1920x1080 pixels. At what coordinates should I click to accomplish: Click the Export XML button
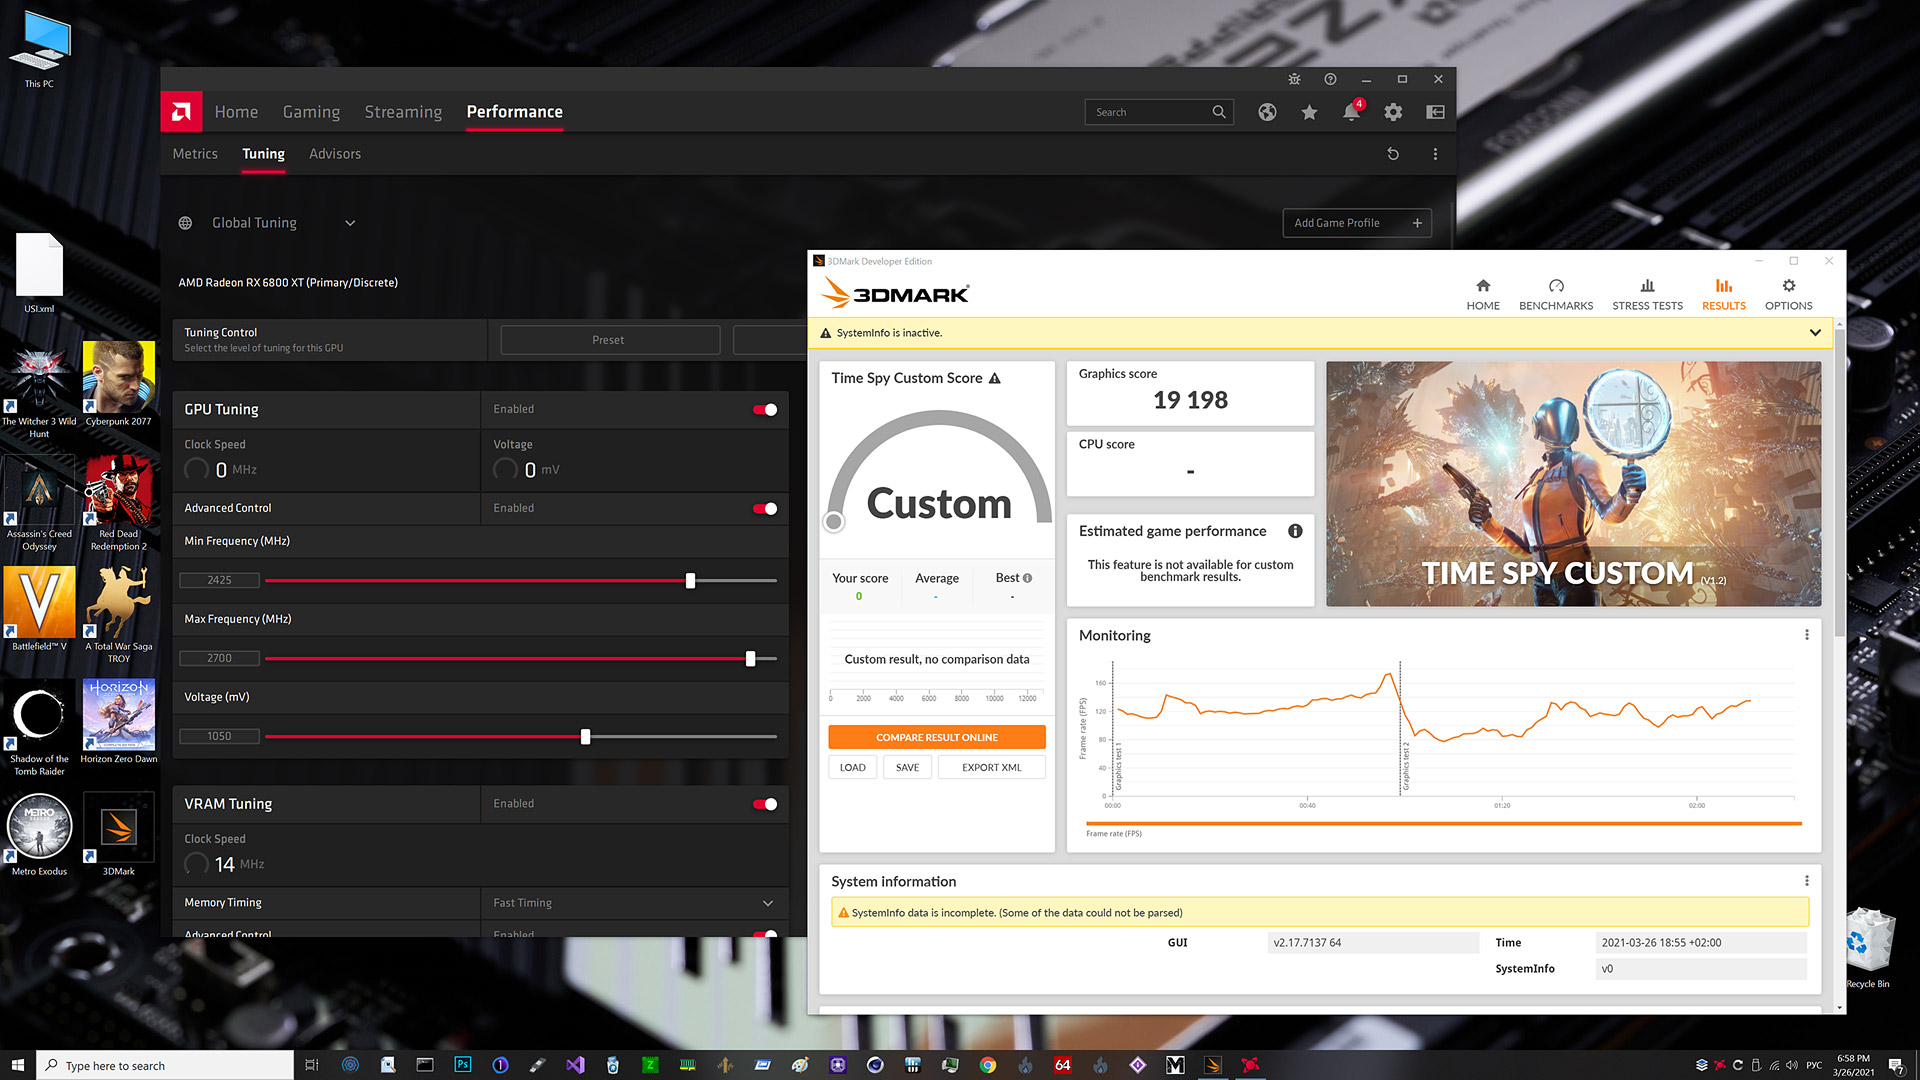point(991,767)
